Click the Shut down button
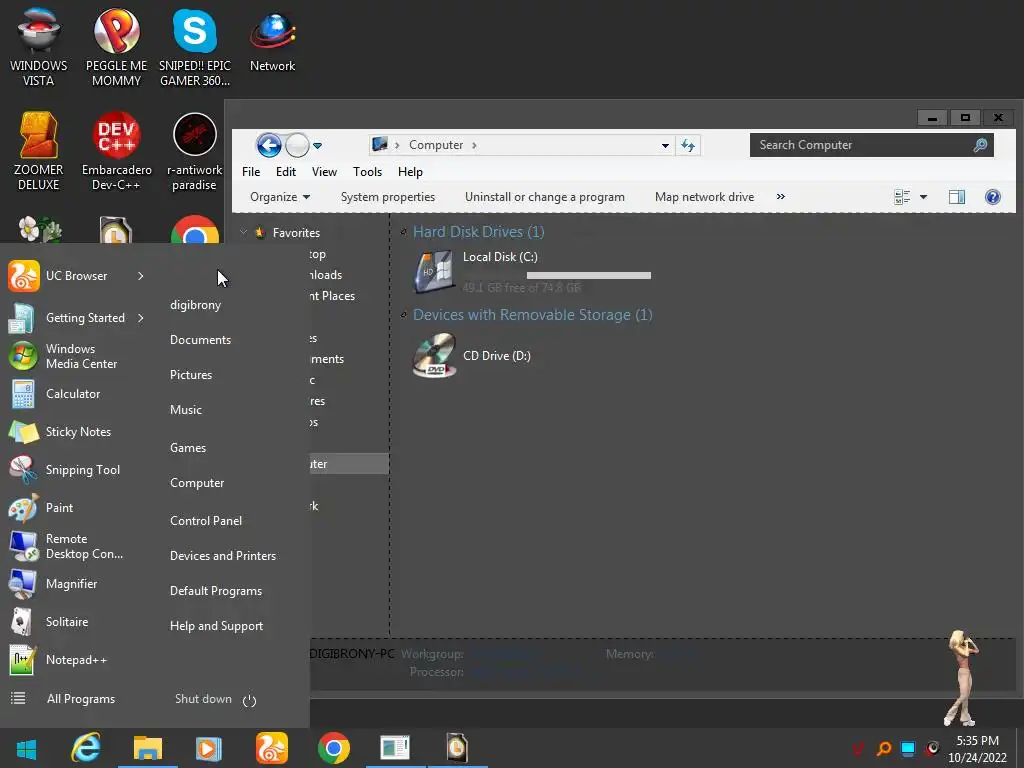This screenshot has width=1024, height=768. pyautogui.click(x=203, y=699)
